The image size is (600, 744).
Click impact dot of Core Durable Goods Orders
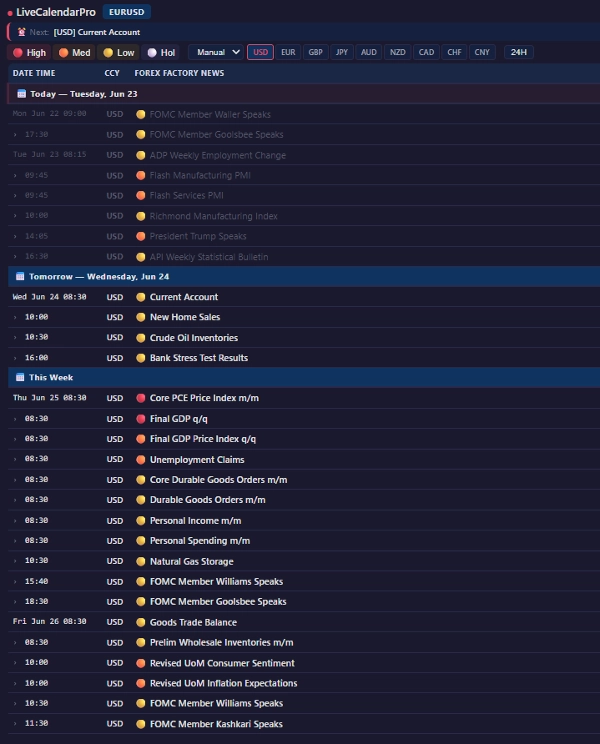click(140, 480)
